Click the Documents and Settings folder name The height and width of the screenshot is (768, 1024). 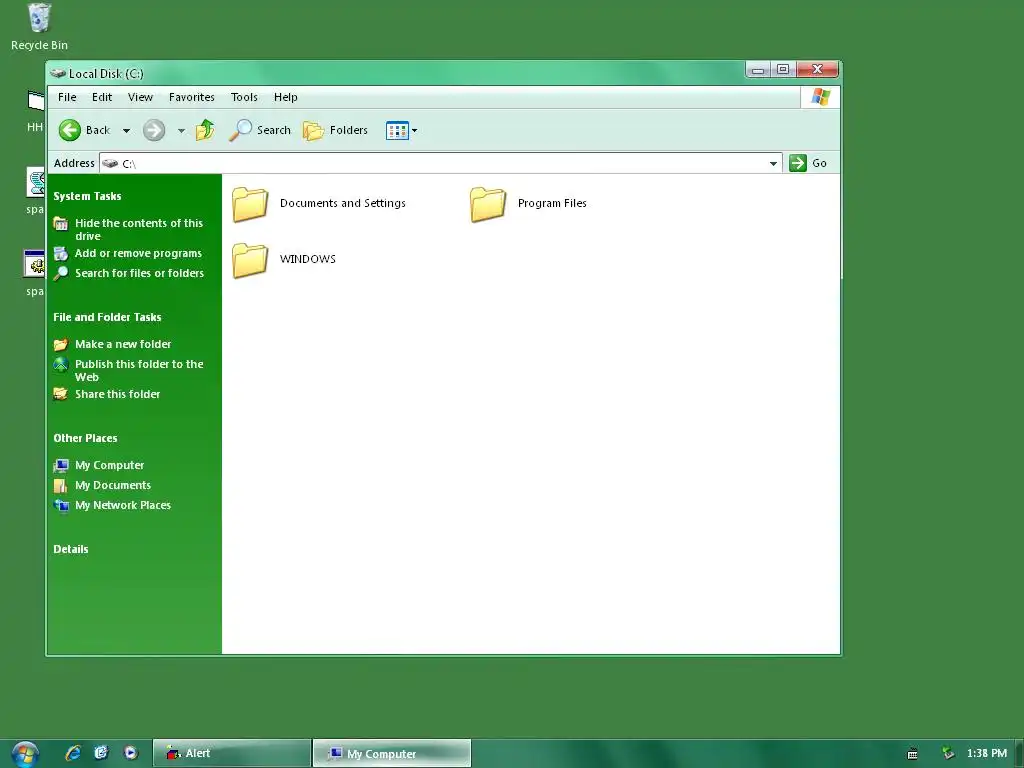(x=343, y=203)
